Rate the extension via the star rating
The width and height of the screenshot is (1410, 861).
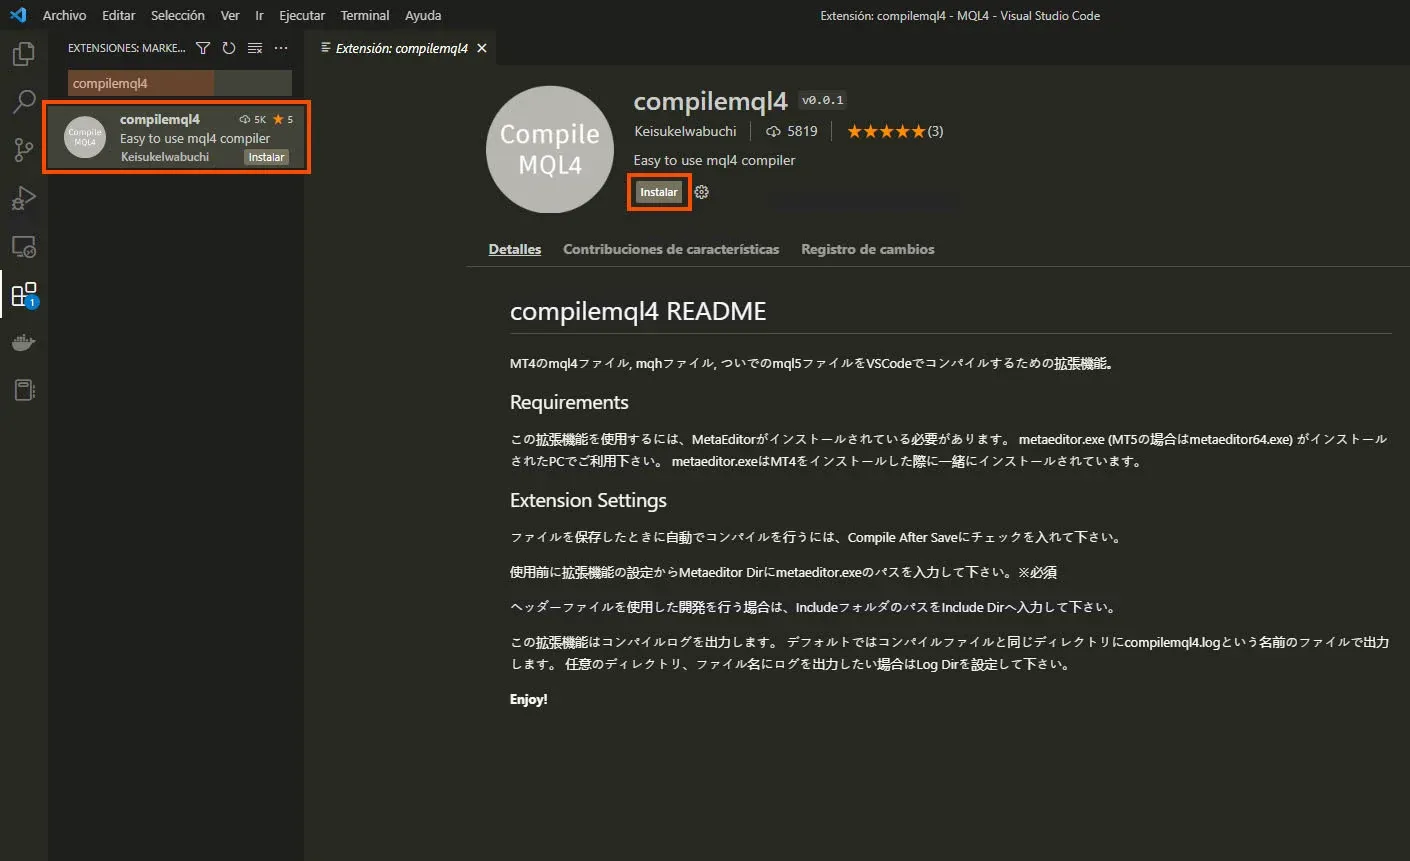[886, 130]
